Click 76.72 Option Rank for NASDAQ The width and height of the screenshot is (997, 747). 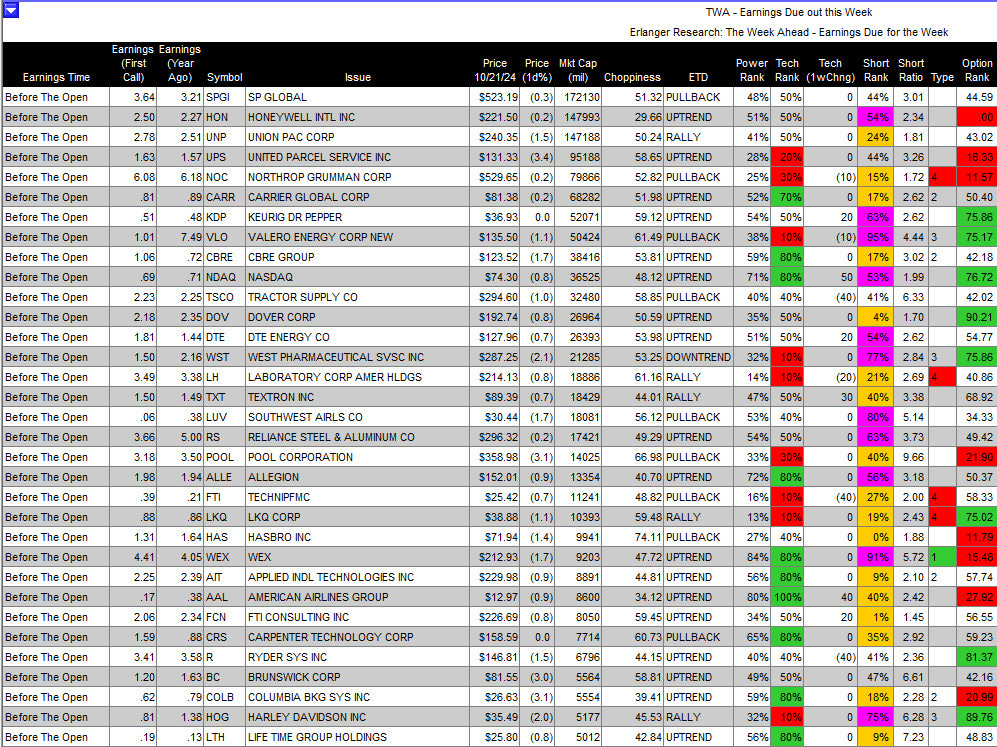[x=977, y=277]
